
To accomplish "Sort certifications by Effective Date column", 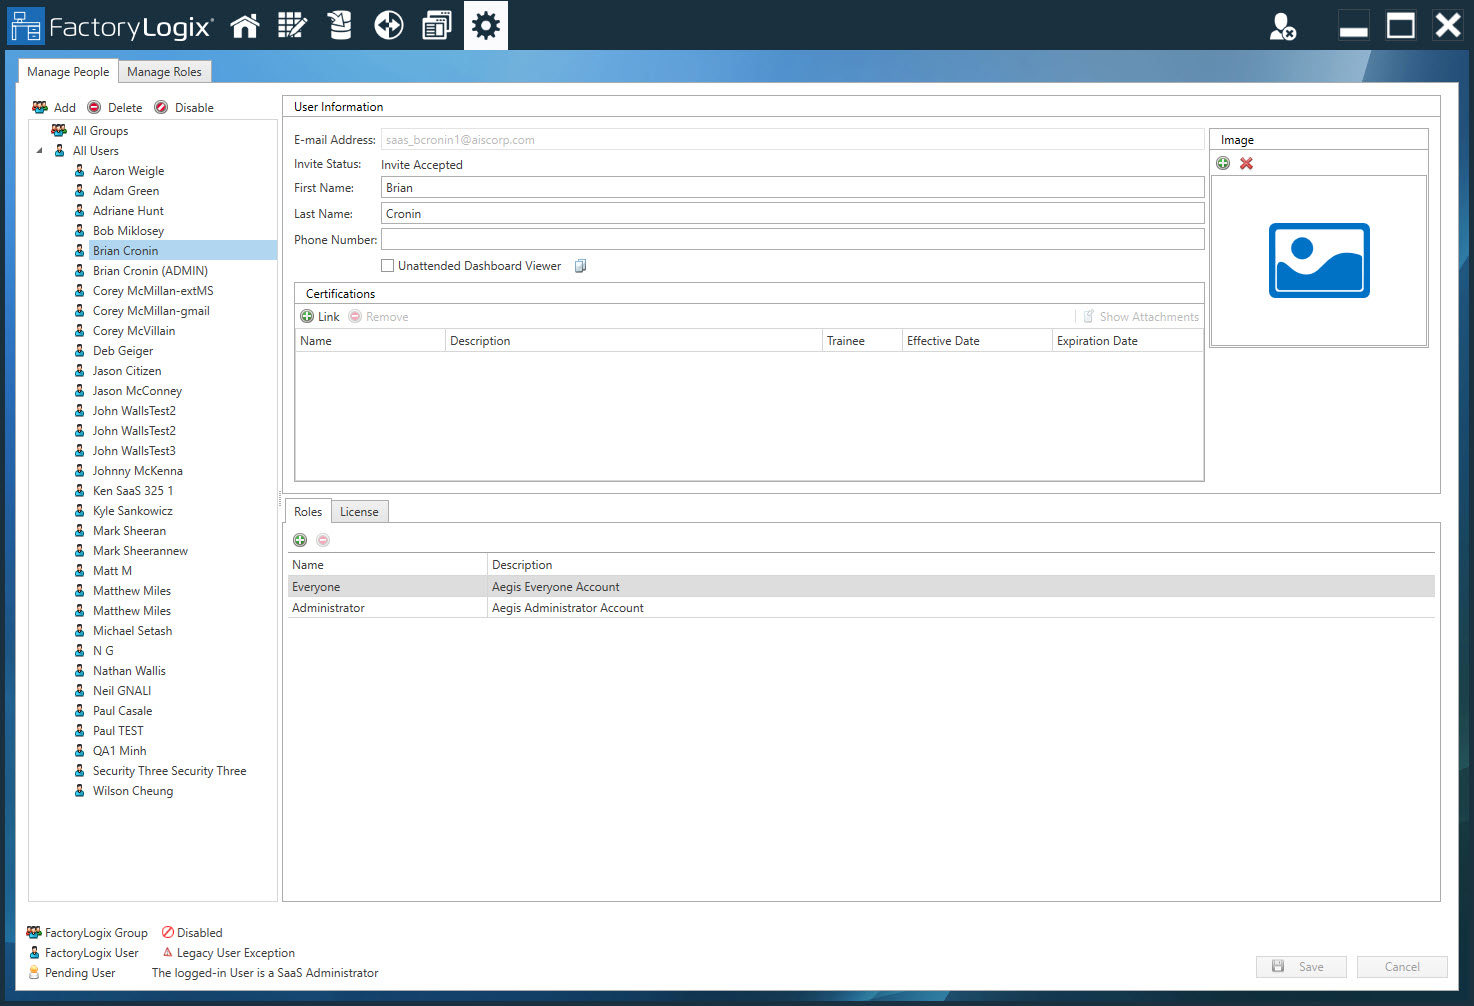I will (977, 341).
